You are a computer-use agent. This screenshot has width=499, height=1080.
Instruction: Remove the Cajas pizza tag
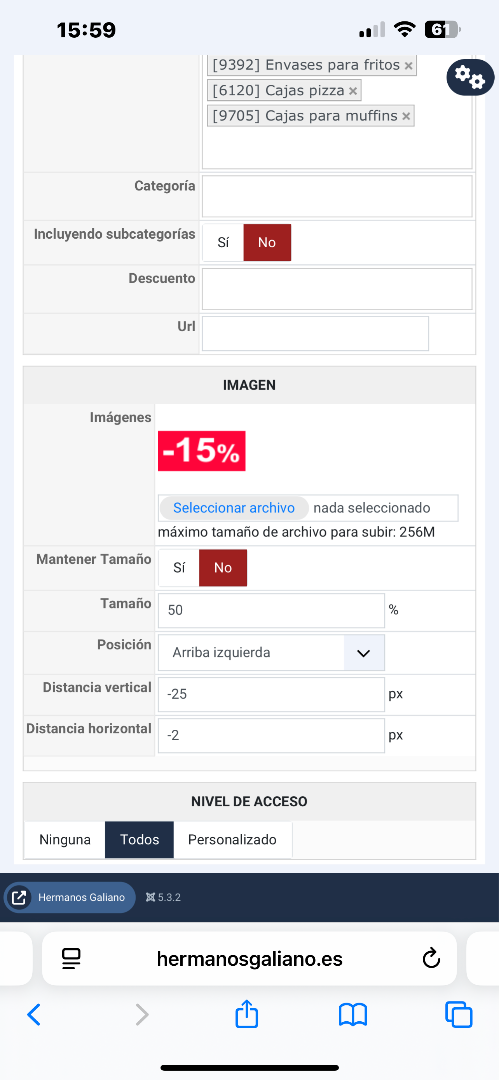pos(352,91)
